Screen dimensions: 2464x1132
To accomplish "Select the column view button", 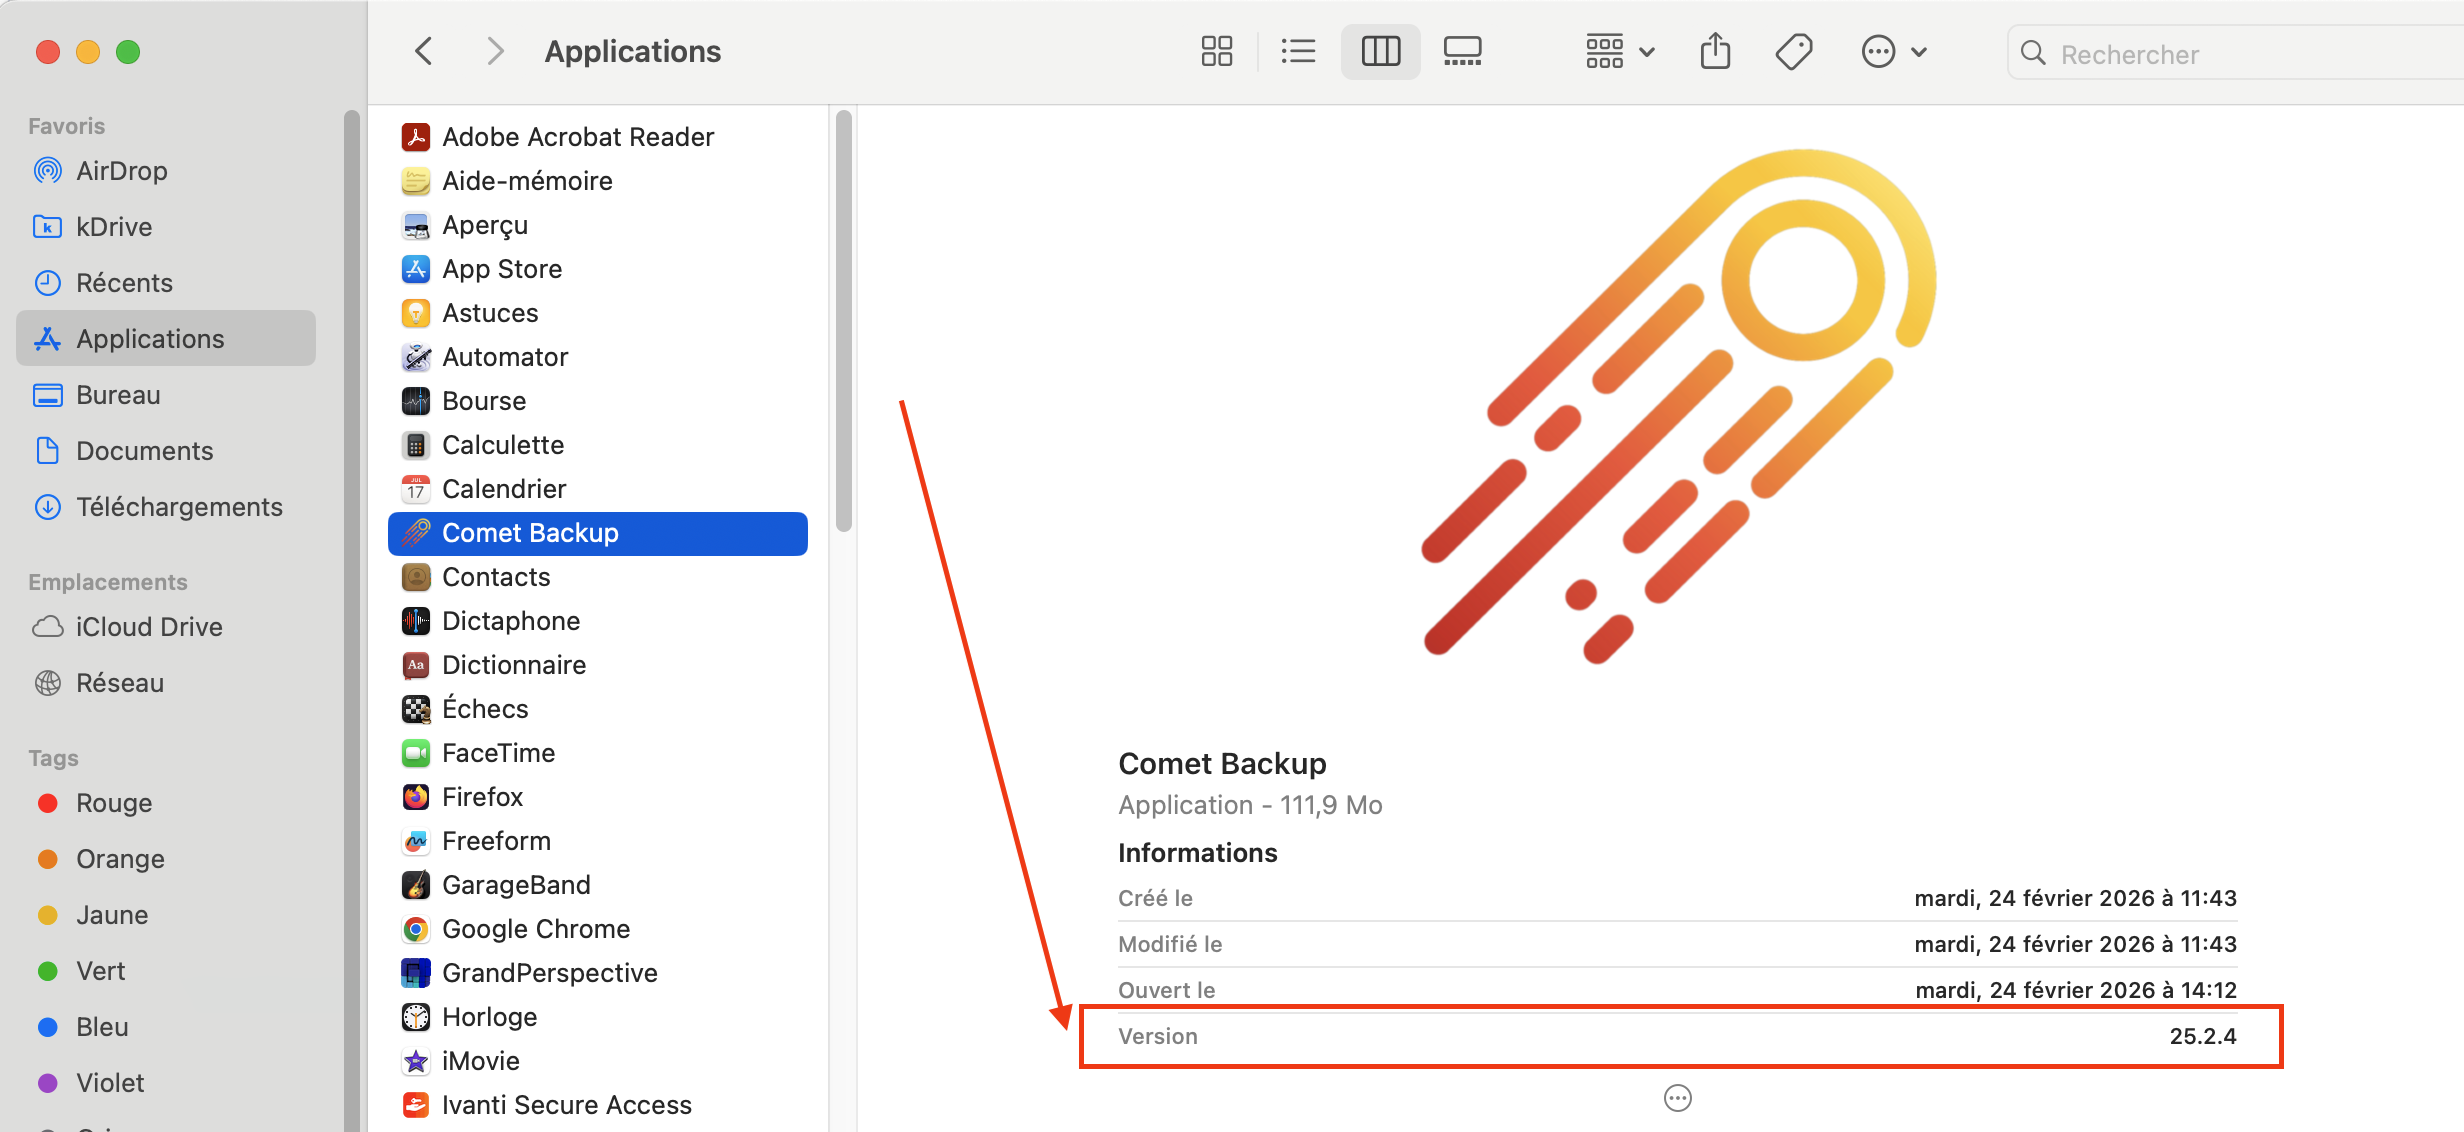I will 1380,52.
